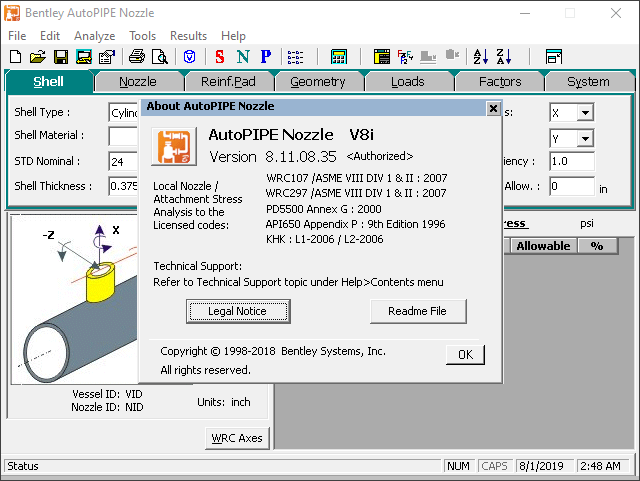
Task: Switch to the Nozzle tab
Action: pos(138,82)
